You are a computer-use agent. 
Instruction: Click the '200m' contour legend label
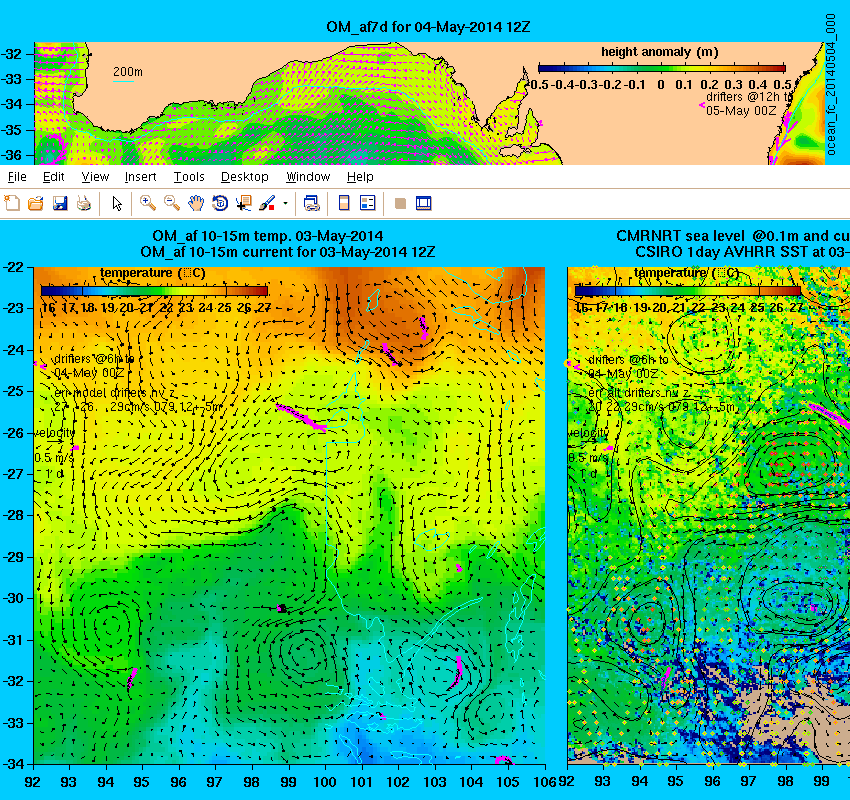127,72
